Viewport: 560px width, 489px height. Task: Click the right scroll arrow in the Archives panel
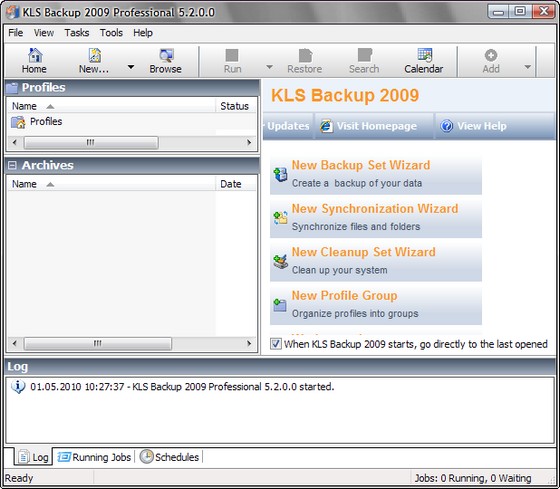249,344
